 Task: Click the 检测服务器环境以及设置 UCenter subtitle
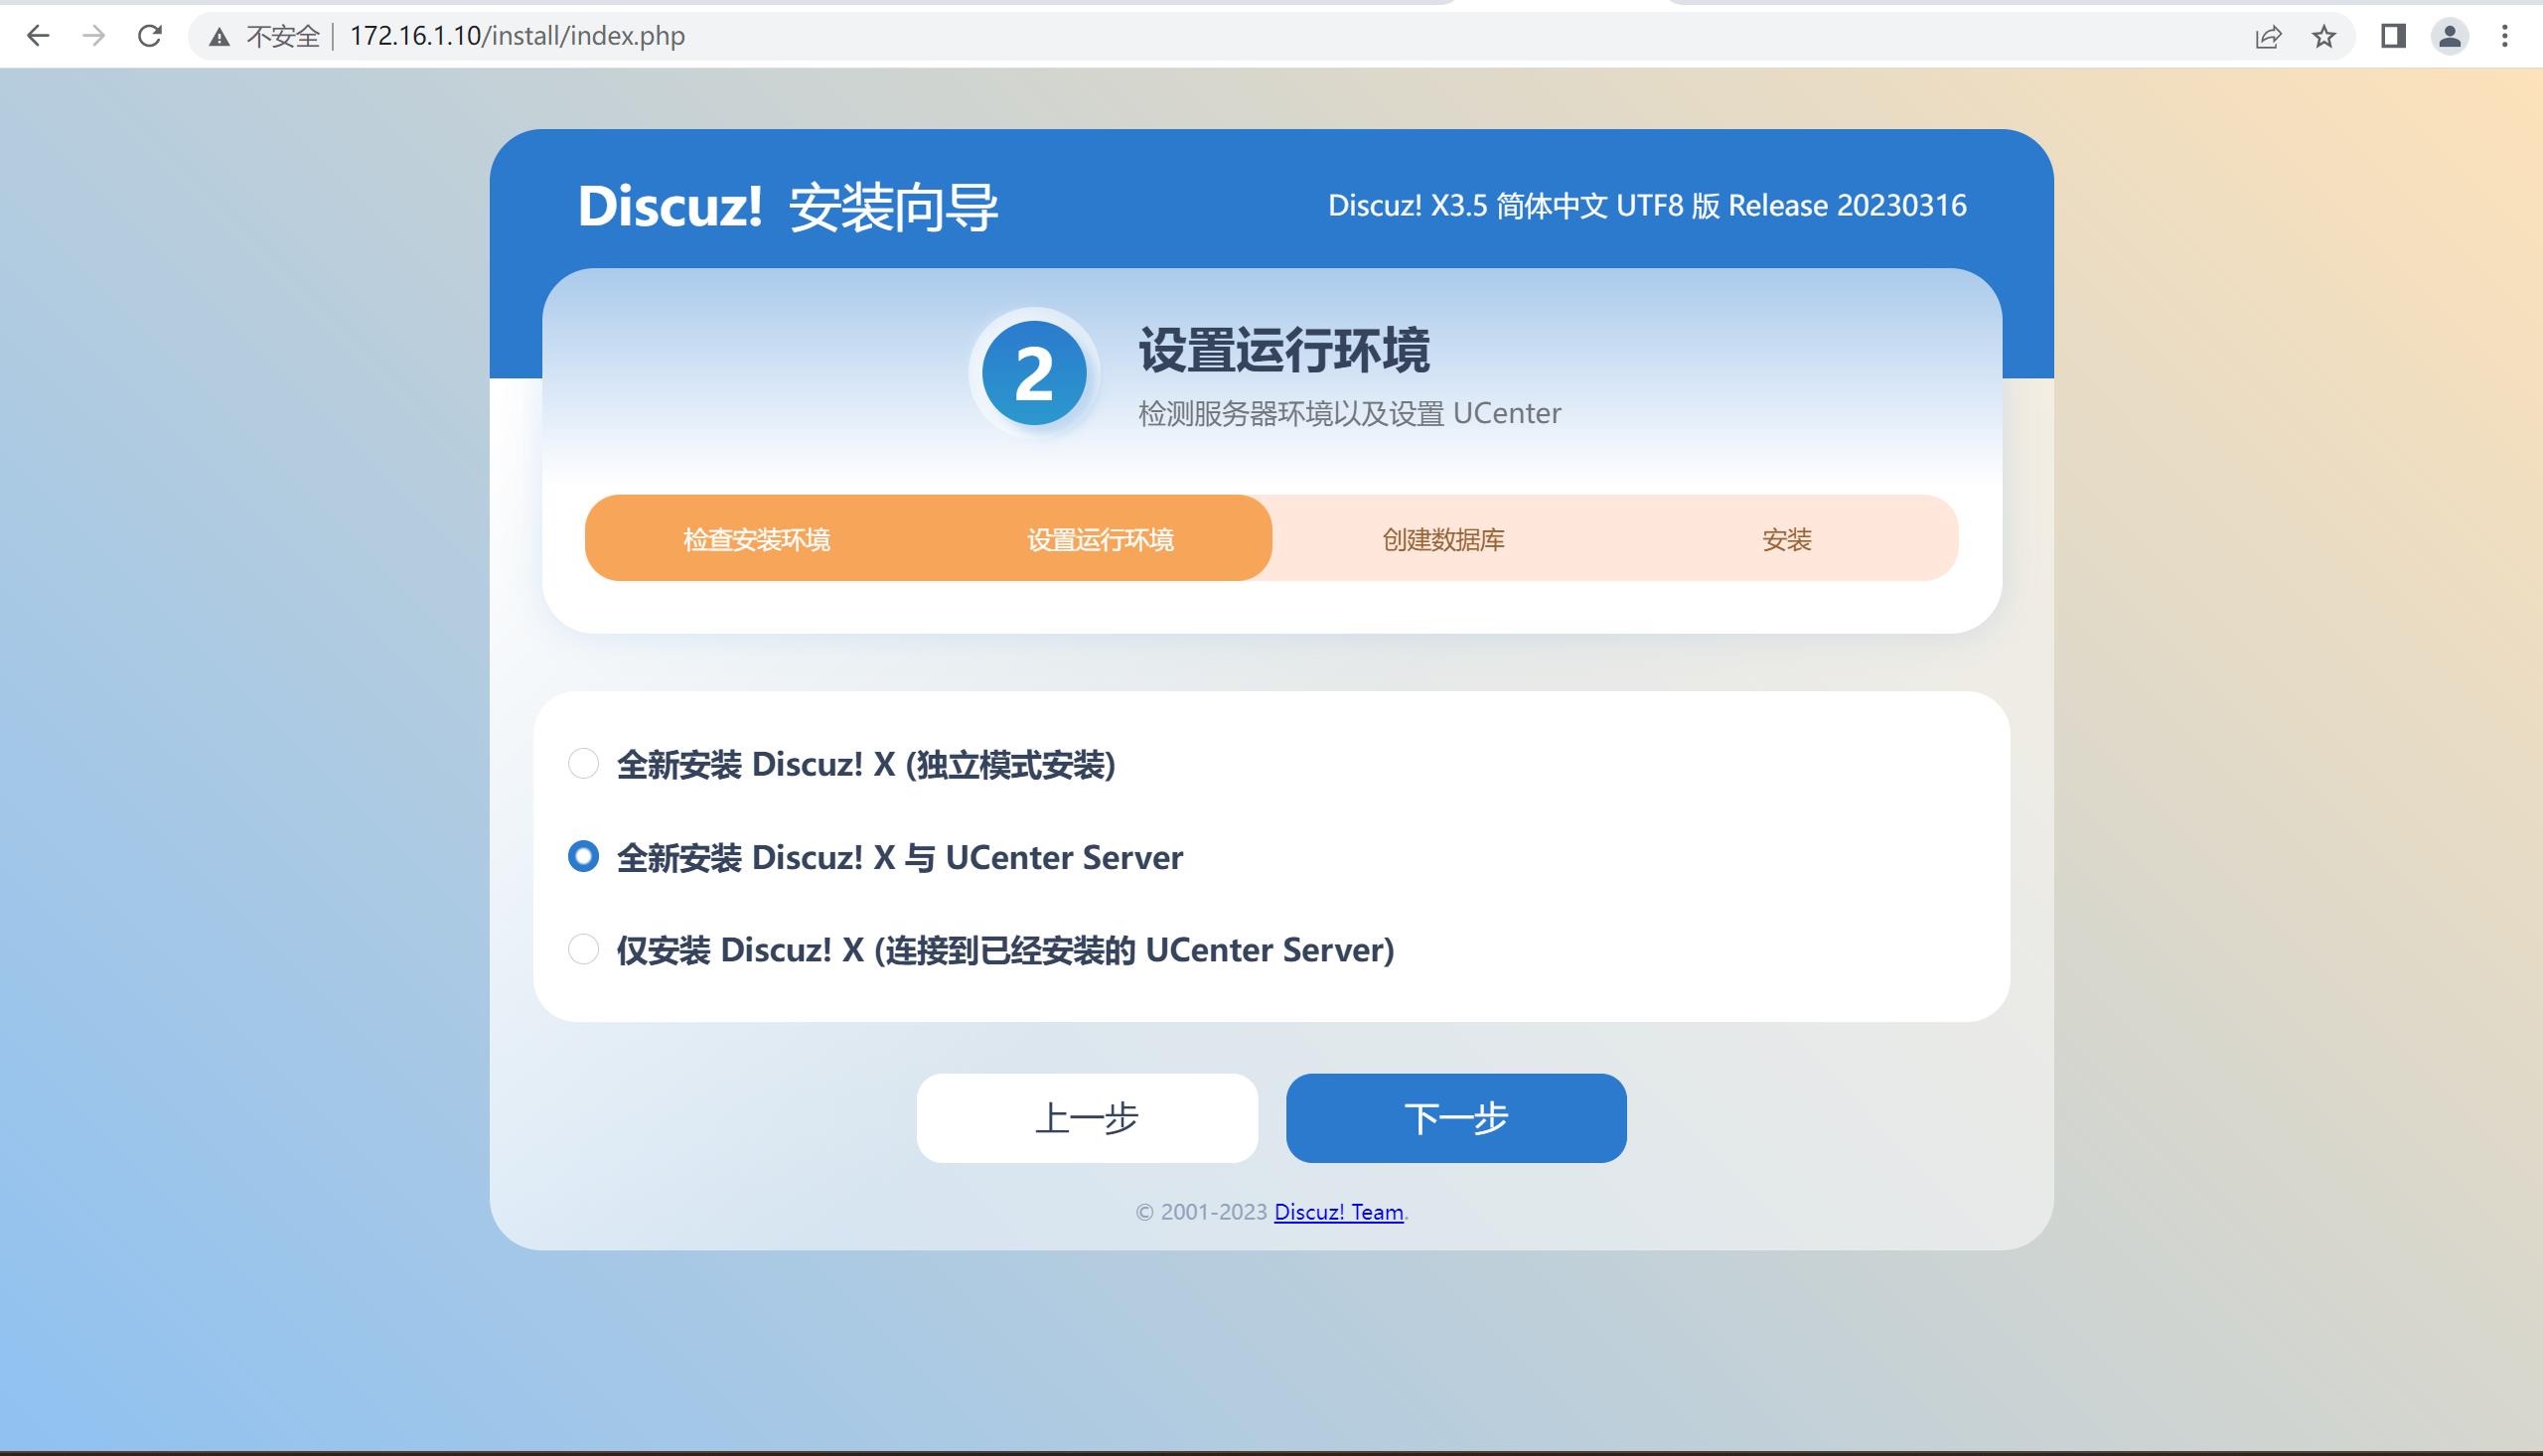1349,413
